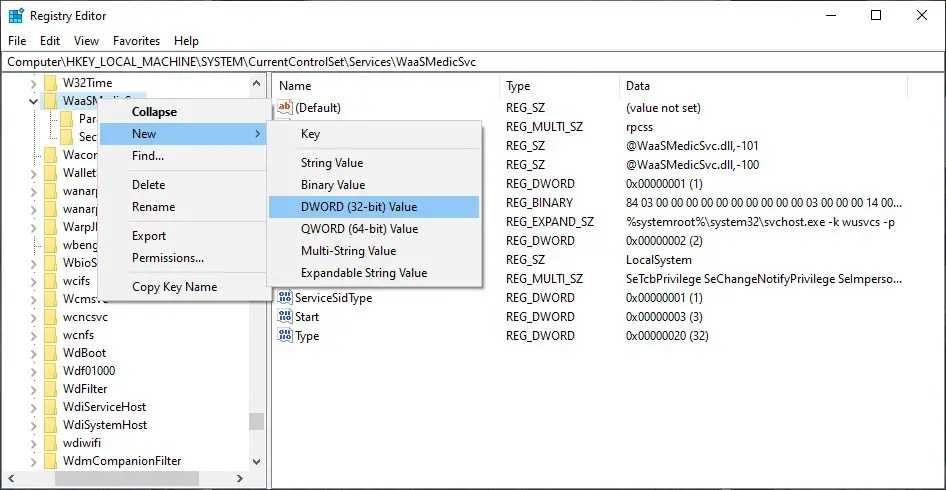The image size is (946, 490).
Task: Choose Copy Key Name option
Action: point(174,287)
